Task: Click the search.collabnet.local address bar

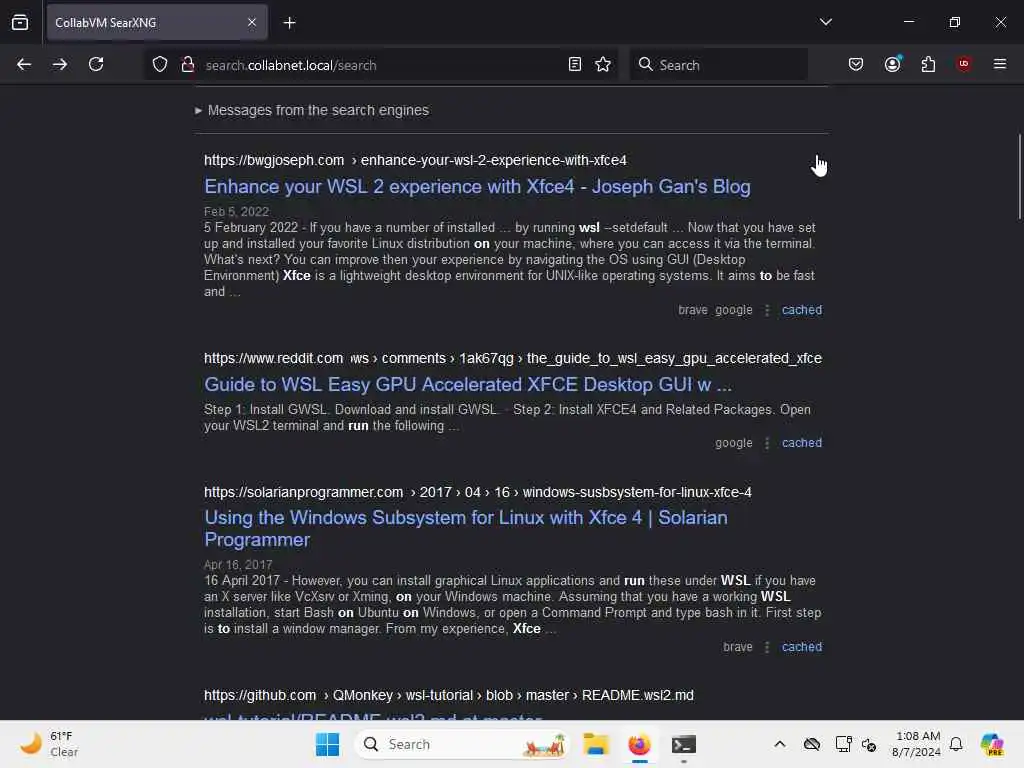Action: [x=382, y=65]
